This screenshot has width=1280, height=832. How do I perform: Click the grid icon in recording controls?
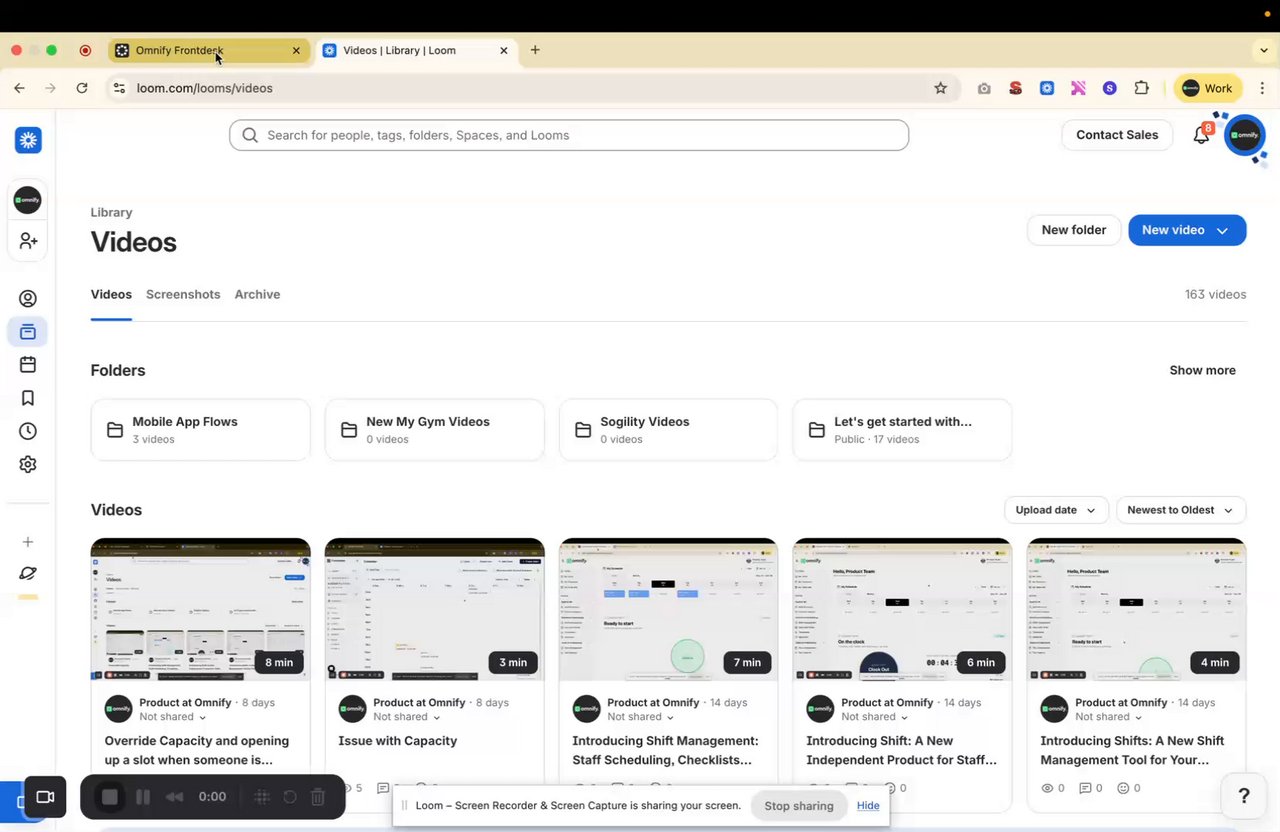coord(261,797)
